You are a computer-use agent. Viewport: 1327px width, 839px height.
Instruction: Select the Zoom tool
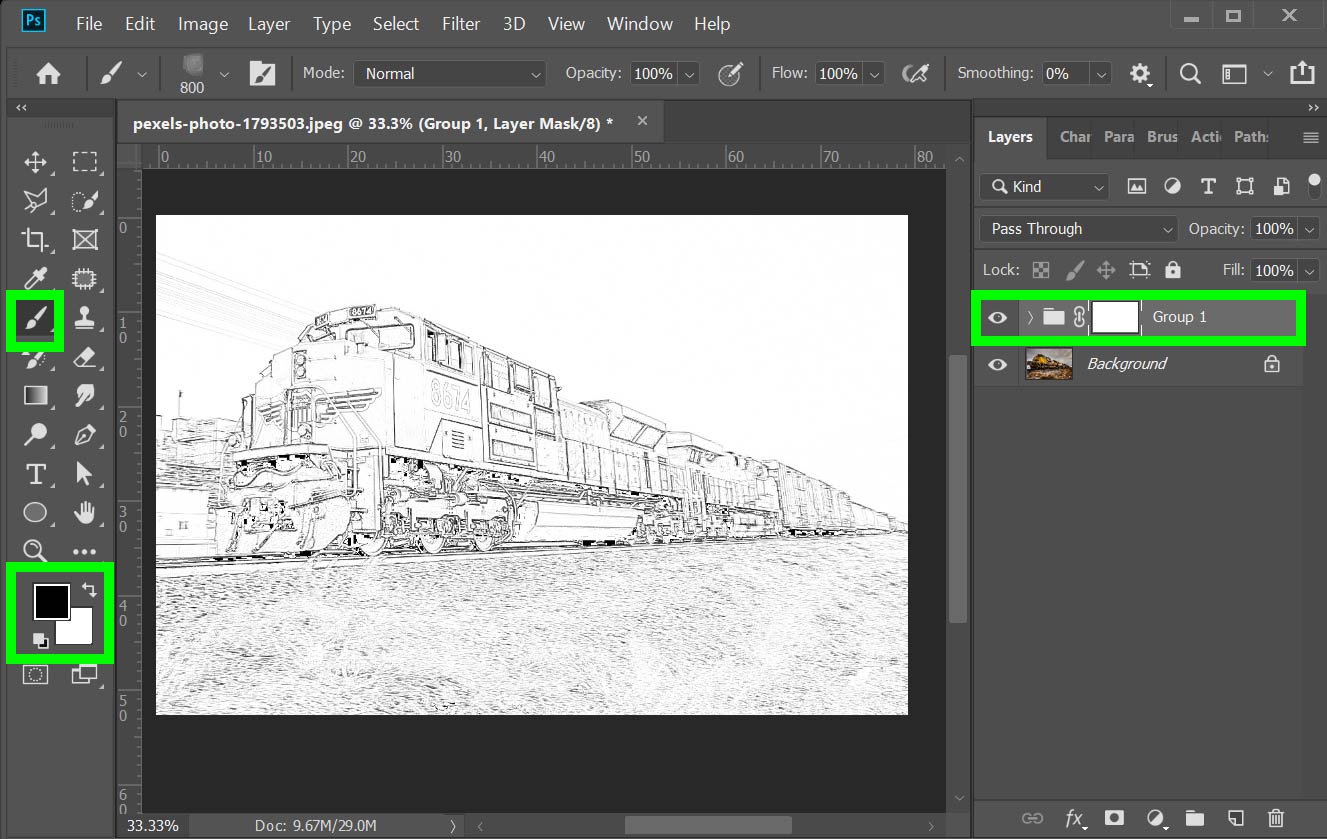(35, 550)
